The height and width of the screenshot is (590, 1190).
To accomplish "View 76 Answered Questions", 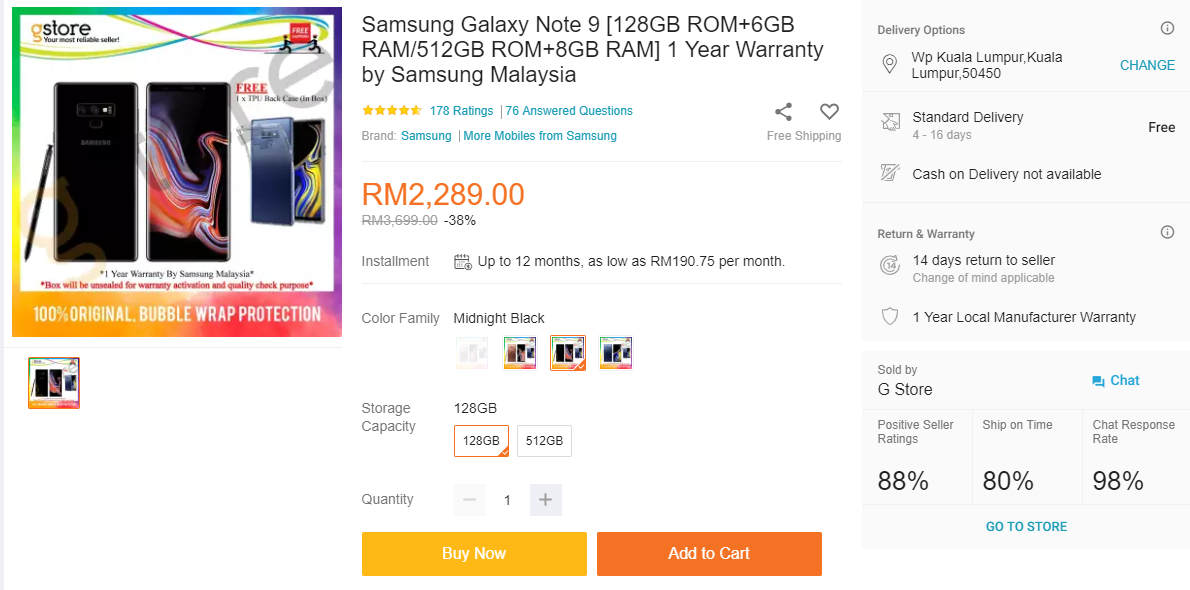I will (x=569, y=111).
